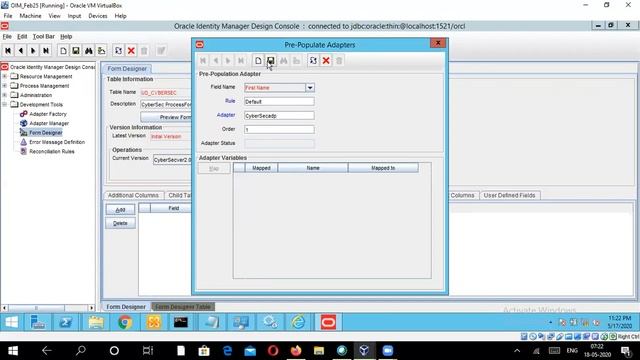Expand Administration tree node
The image size is (640, 360).
click(4, 95)
